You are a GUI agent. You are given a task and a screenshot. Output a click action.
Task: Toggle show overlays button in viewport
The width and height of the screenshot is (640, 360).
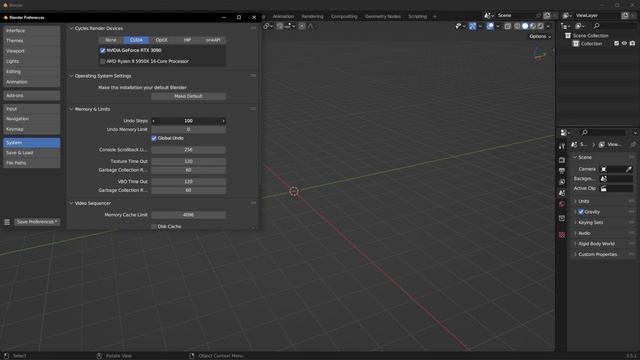[490, 26]
